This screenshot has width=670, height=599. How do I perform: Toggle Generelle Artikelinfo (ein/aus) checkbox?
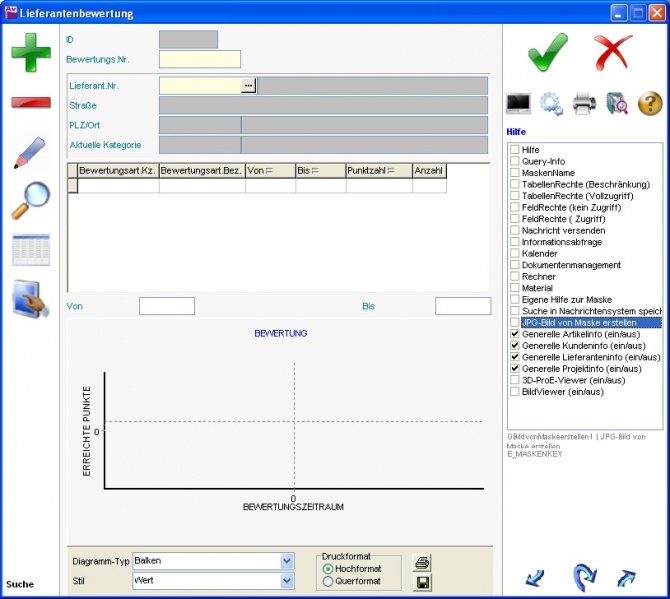point(515,334)
